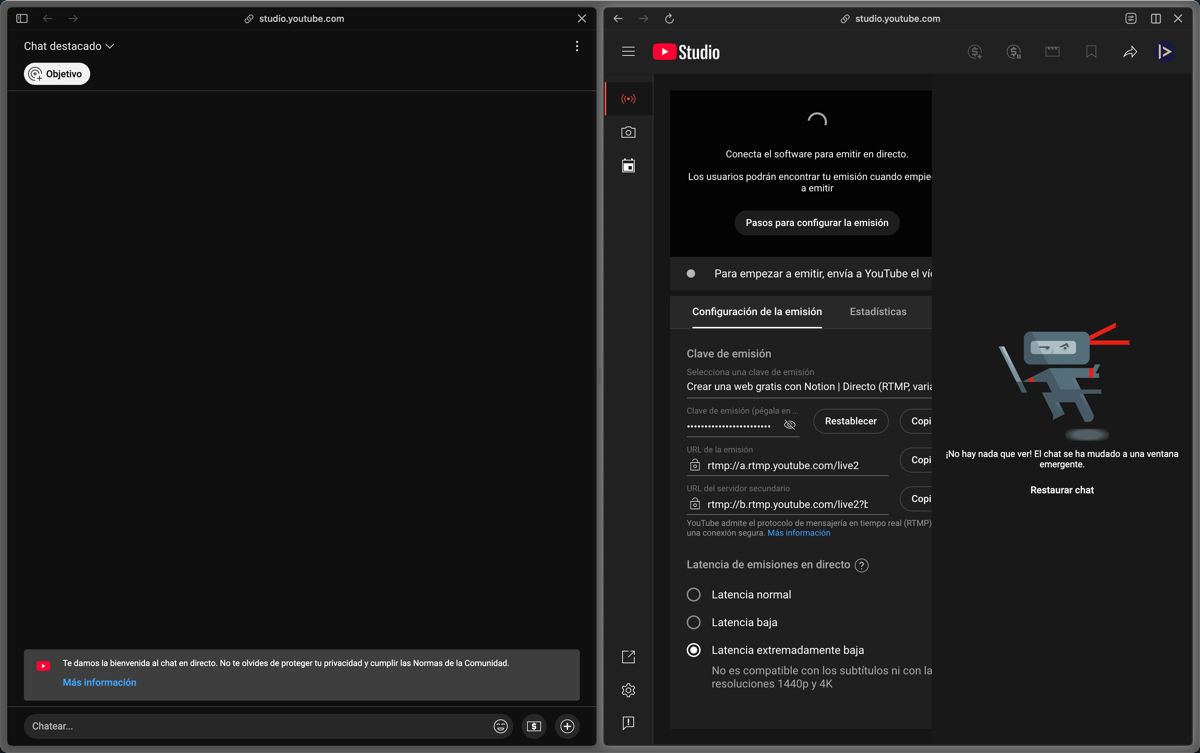Select Latencia baja
Image resolution: width=1200 pixels, height=753 pixels.
click(693, 622)
